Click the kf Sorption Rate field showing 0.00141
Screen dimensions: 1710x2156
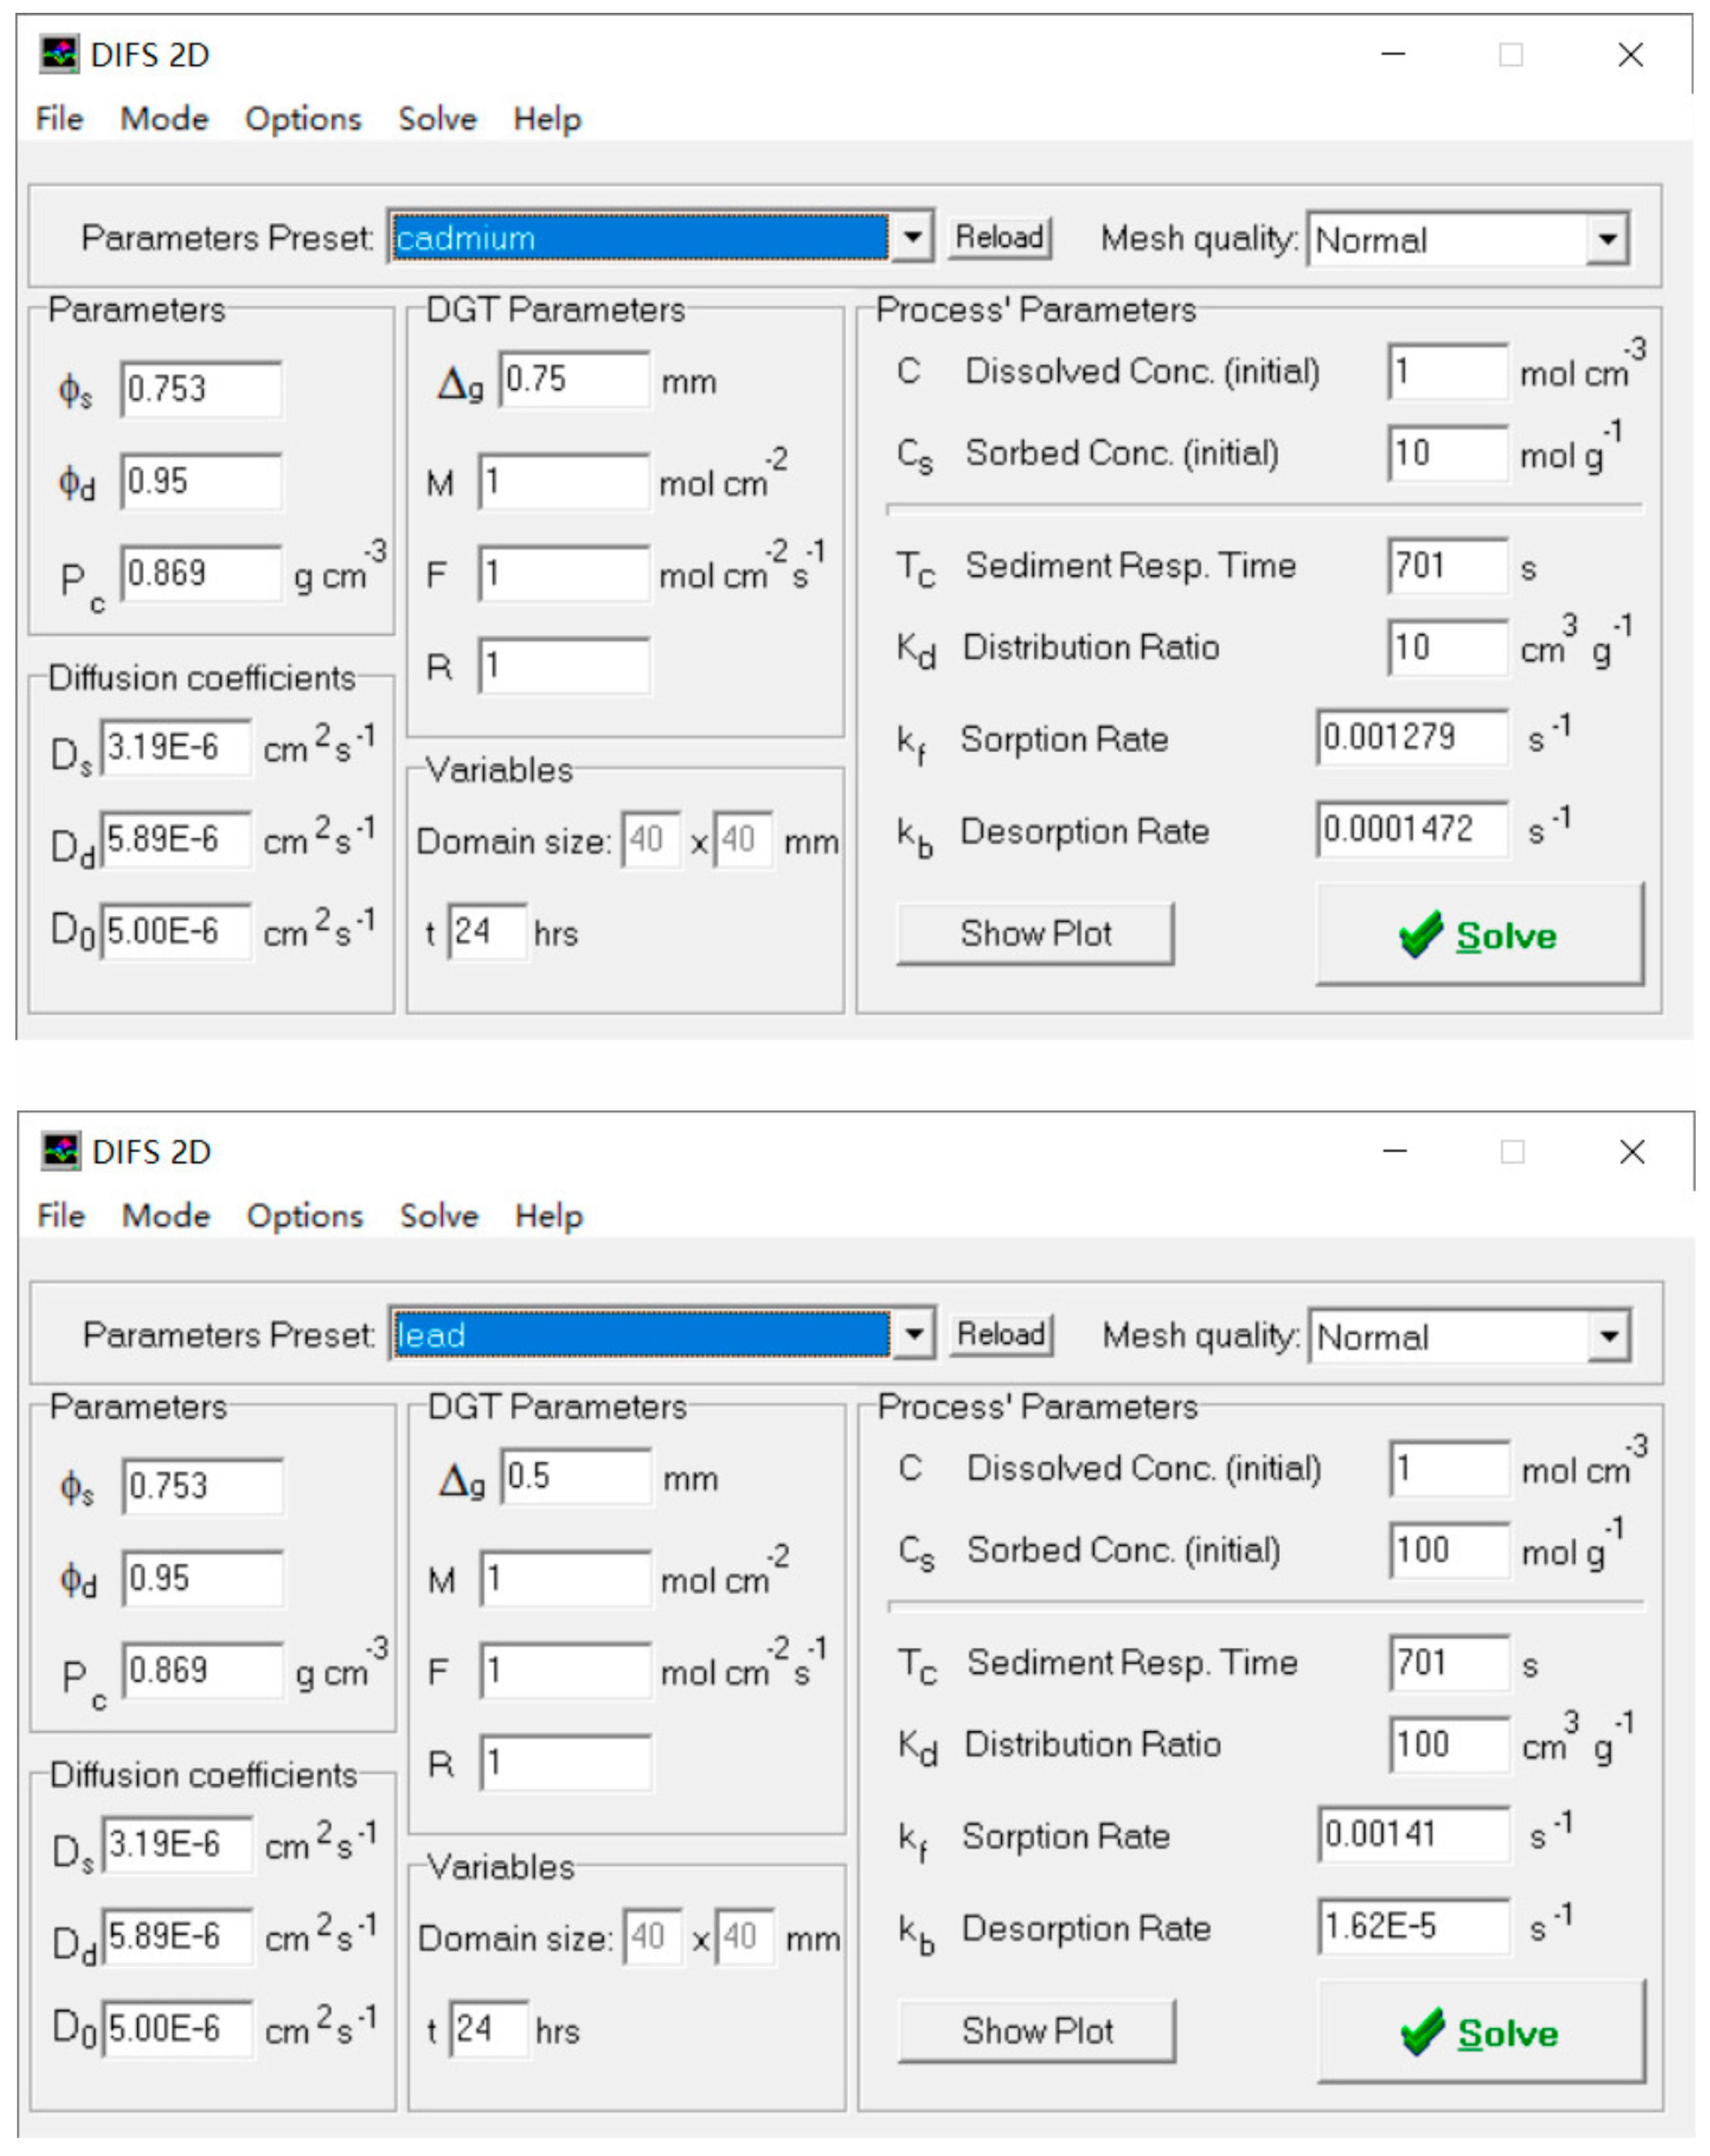pyautogui.click(x=1414, y=1835)
